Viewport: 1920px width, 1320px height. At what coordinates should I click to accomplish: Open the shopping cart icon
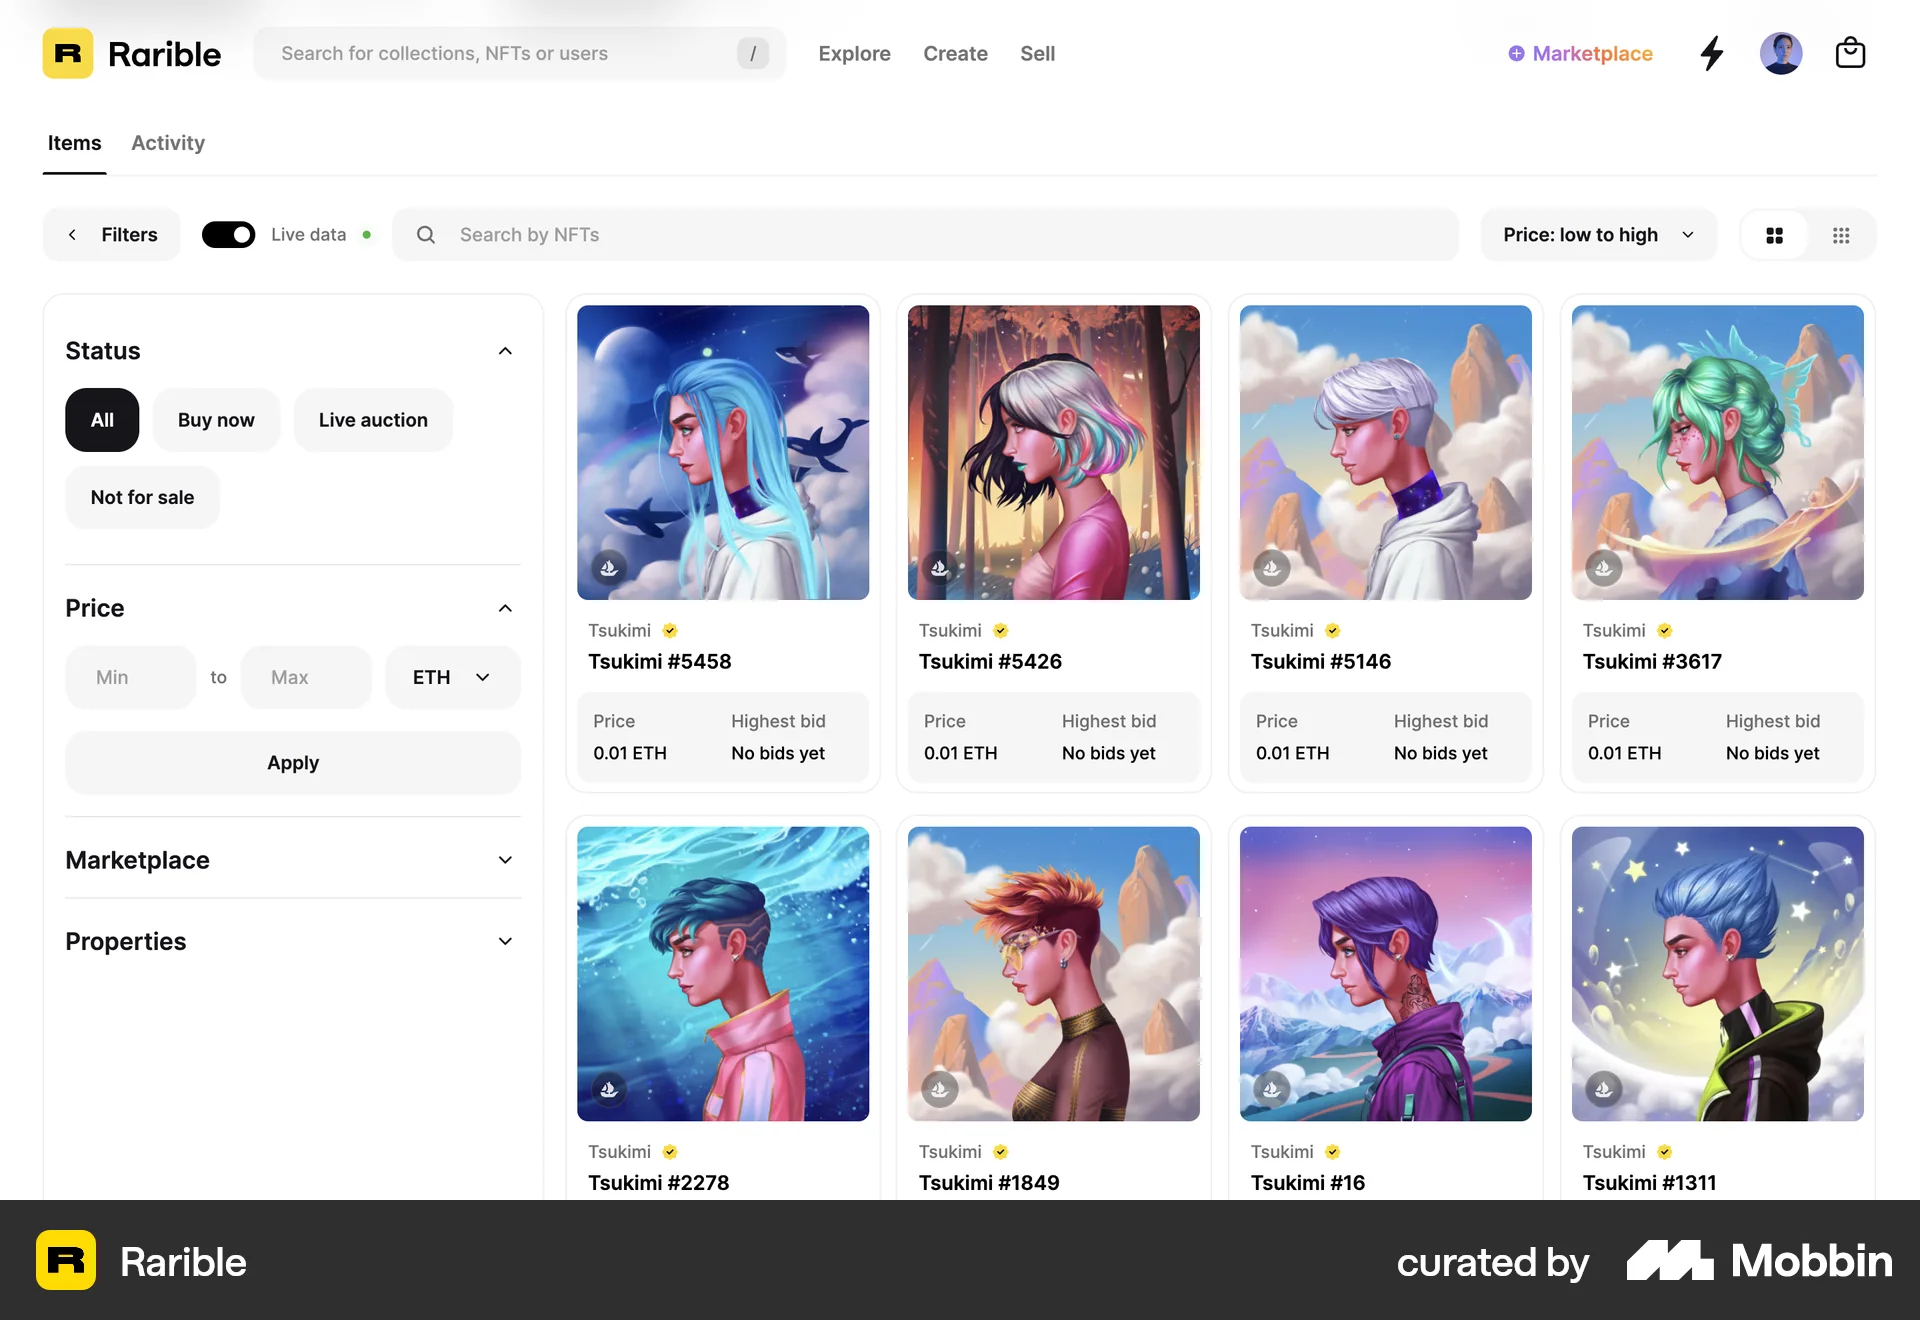[1851, 53]
